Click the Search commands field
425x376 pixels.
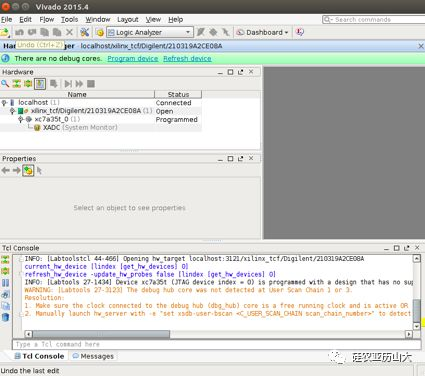[373, 20]
